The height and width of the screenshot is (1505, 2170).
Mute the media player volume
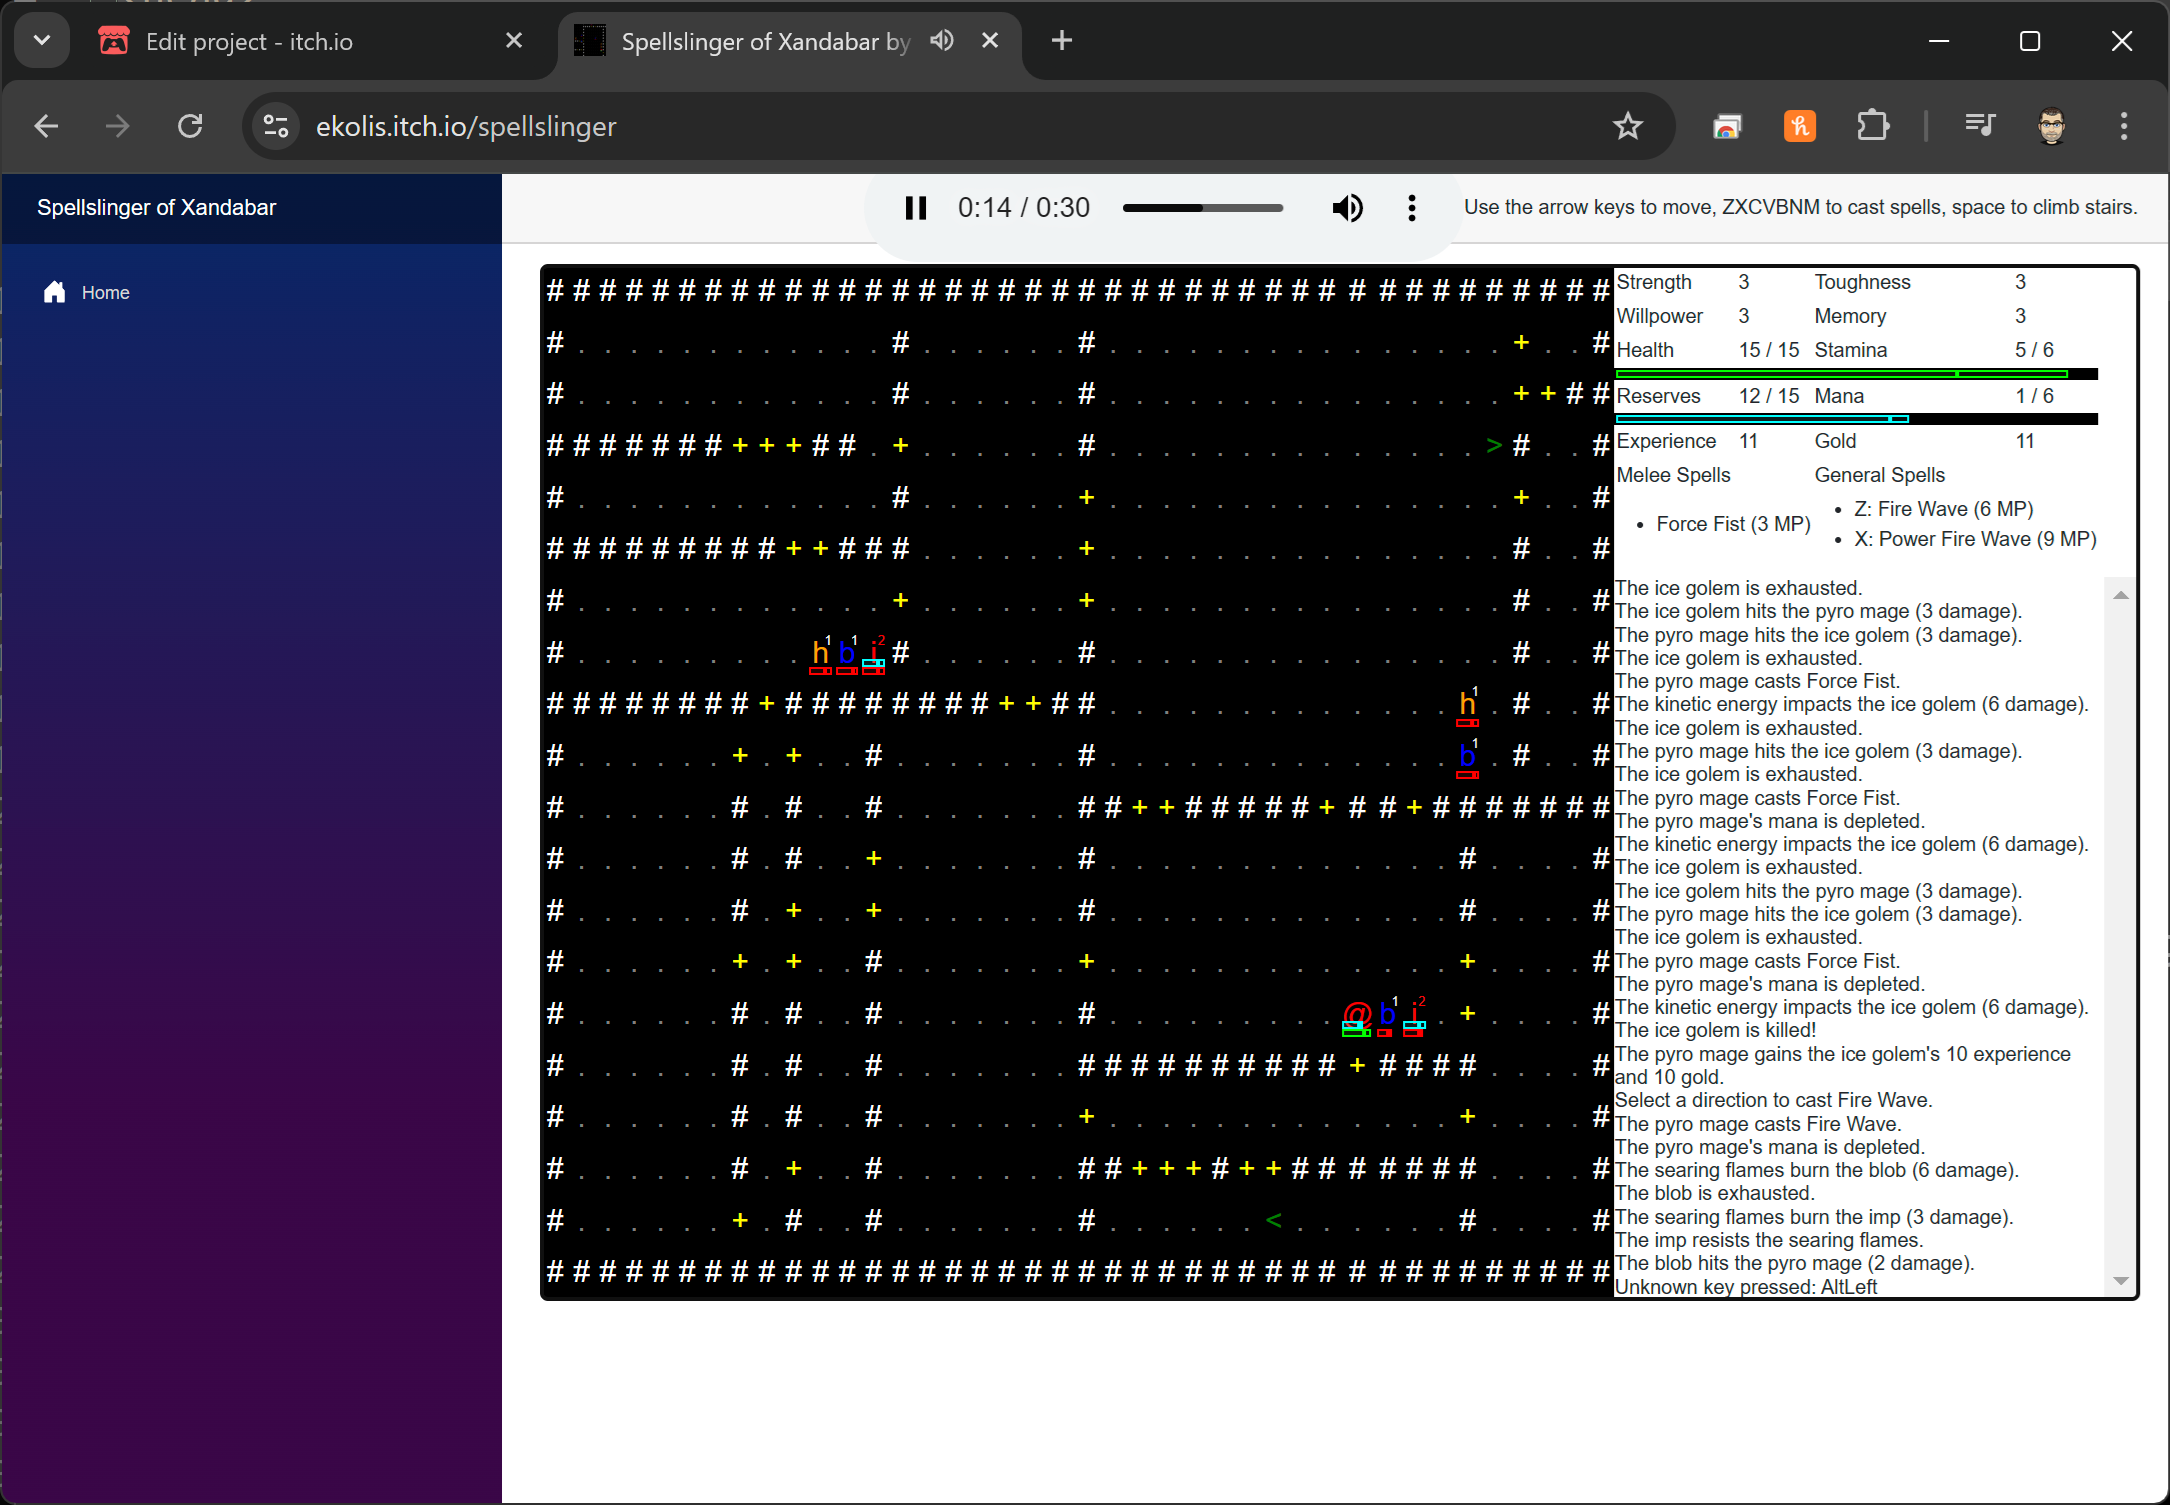tap(1346, 208)
